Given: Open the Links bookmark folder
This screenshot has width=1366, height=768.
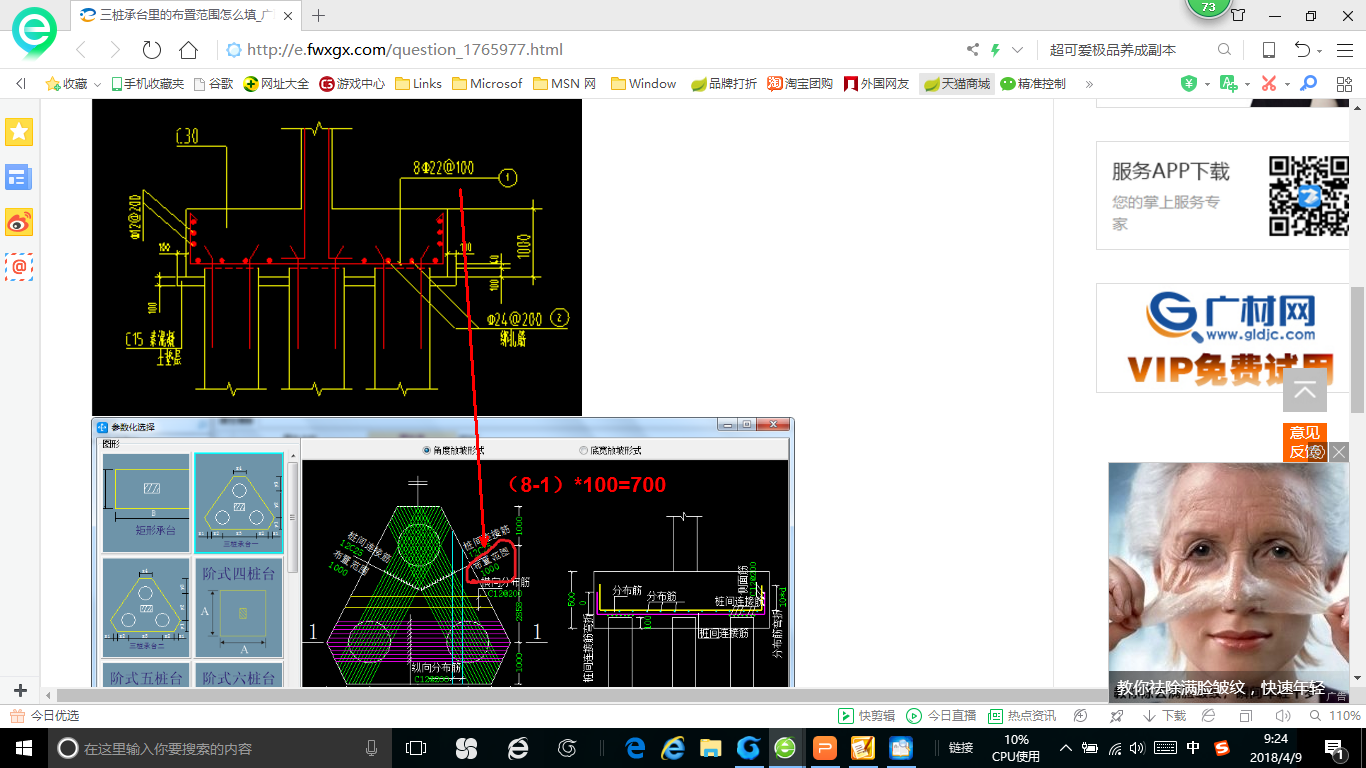Looking at the screenshot, I should coord(419,84).
